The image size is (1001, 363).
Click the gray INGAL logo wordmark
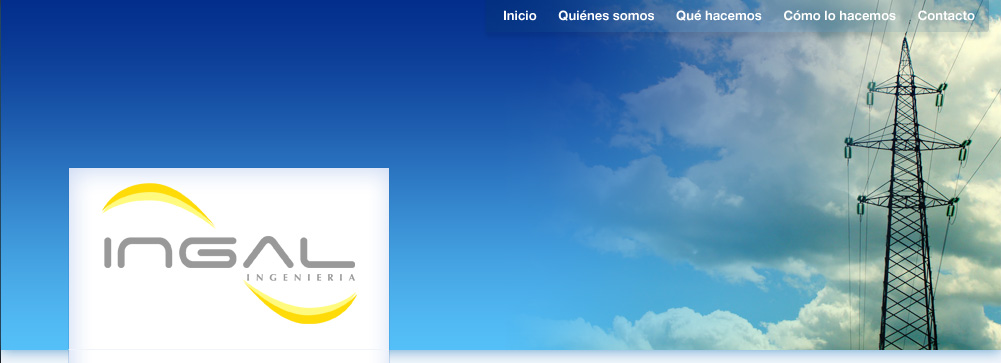pos(229,252)
